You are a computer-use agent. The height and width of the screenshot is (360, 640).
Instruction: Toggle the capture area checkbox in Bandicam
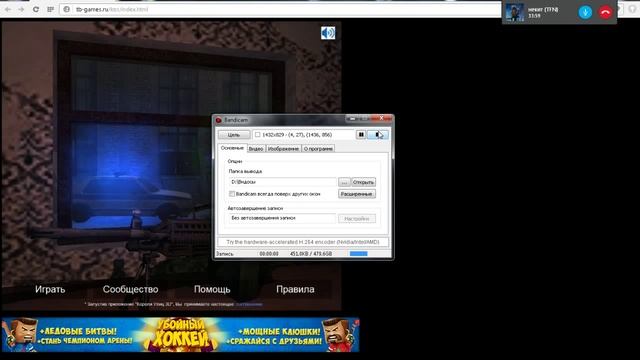tap(258, 134)
